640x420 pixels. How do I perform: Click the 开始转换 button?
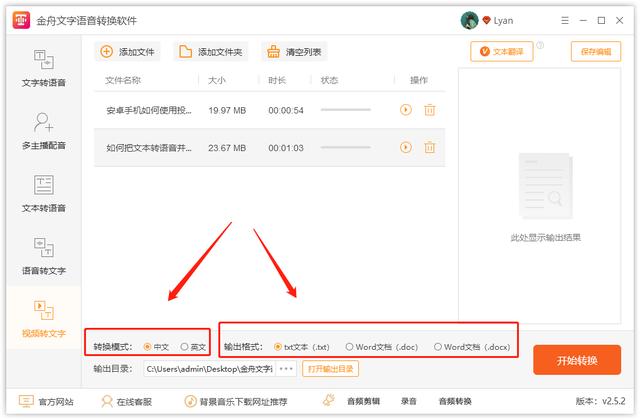tap(577, 360)
